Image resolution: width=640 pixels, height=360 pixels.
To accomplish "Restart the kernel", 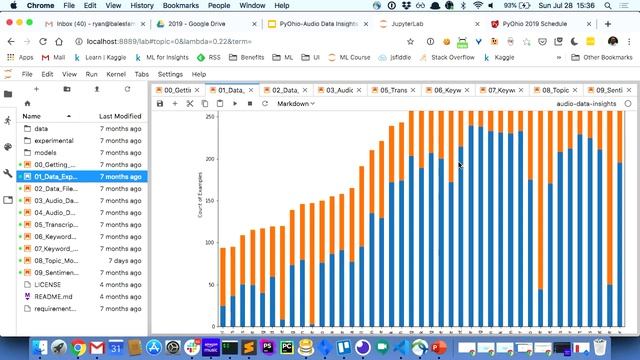I will pos(265,104).
